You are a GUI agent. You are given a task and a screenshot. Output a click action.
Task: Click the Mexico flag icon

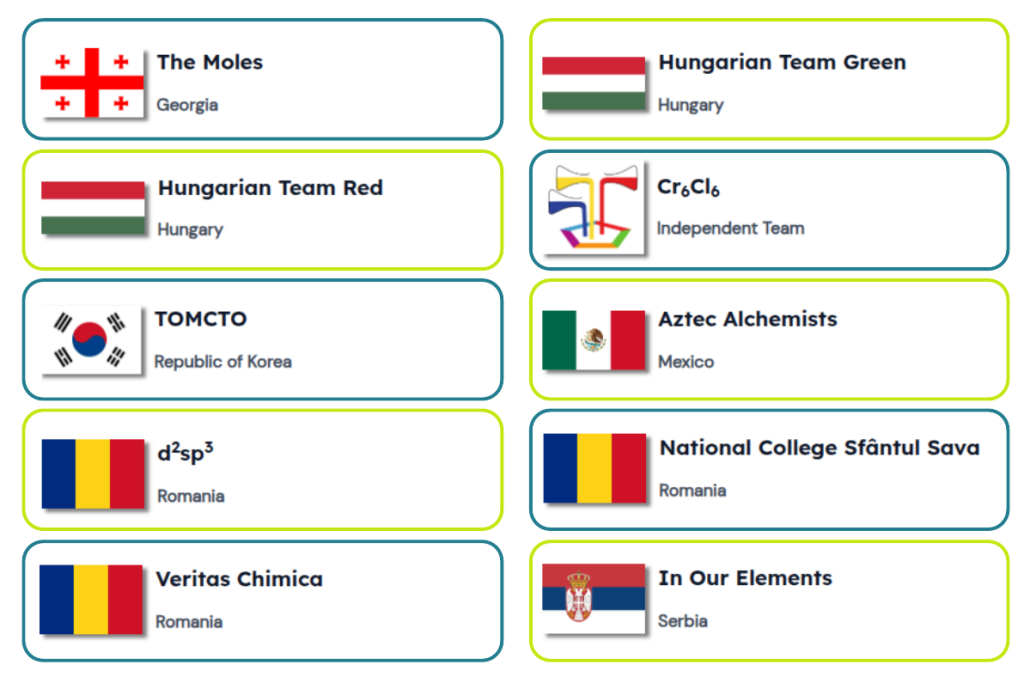[594, 340]
